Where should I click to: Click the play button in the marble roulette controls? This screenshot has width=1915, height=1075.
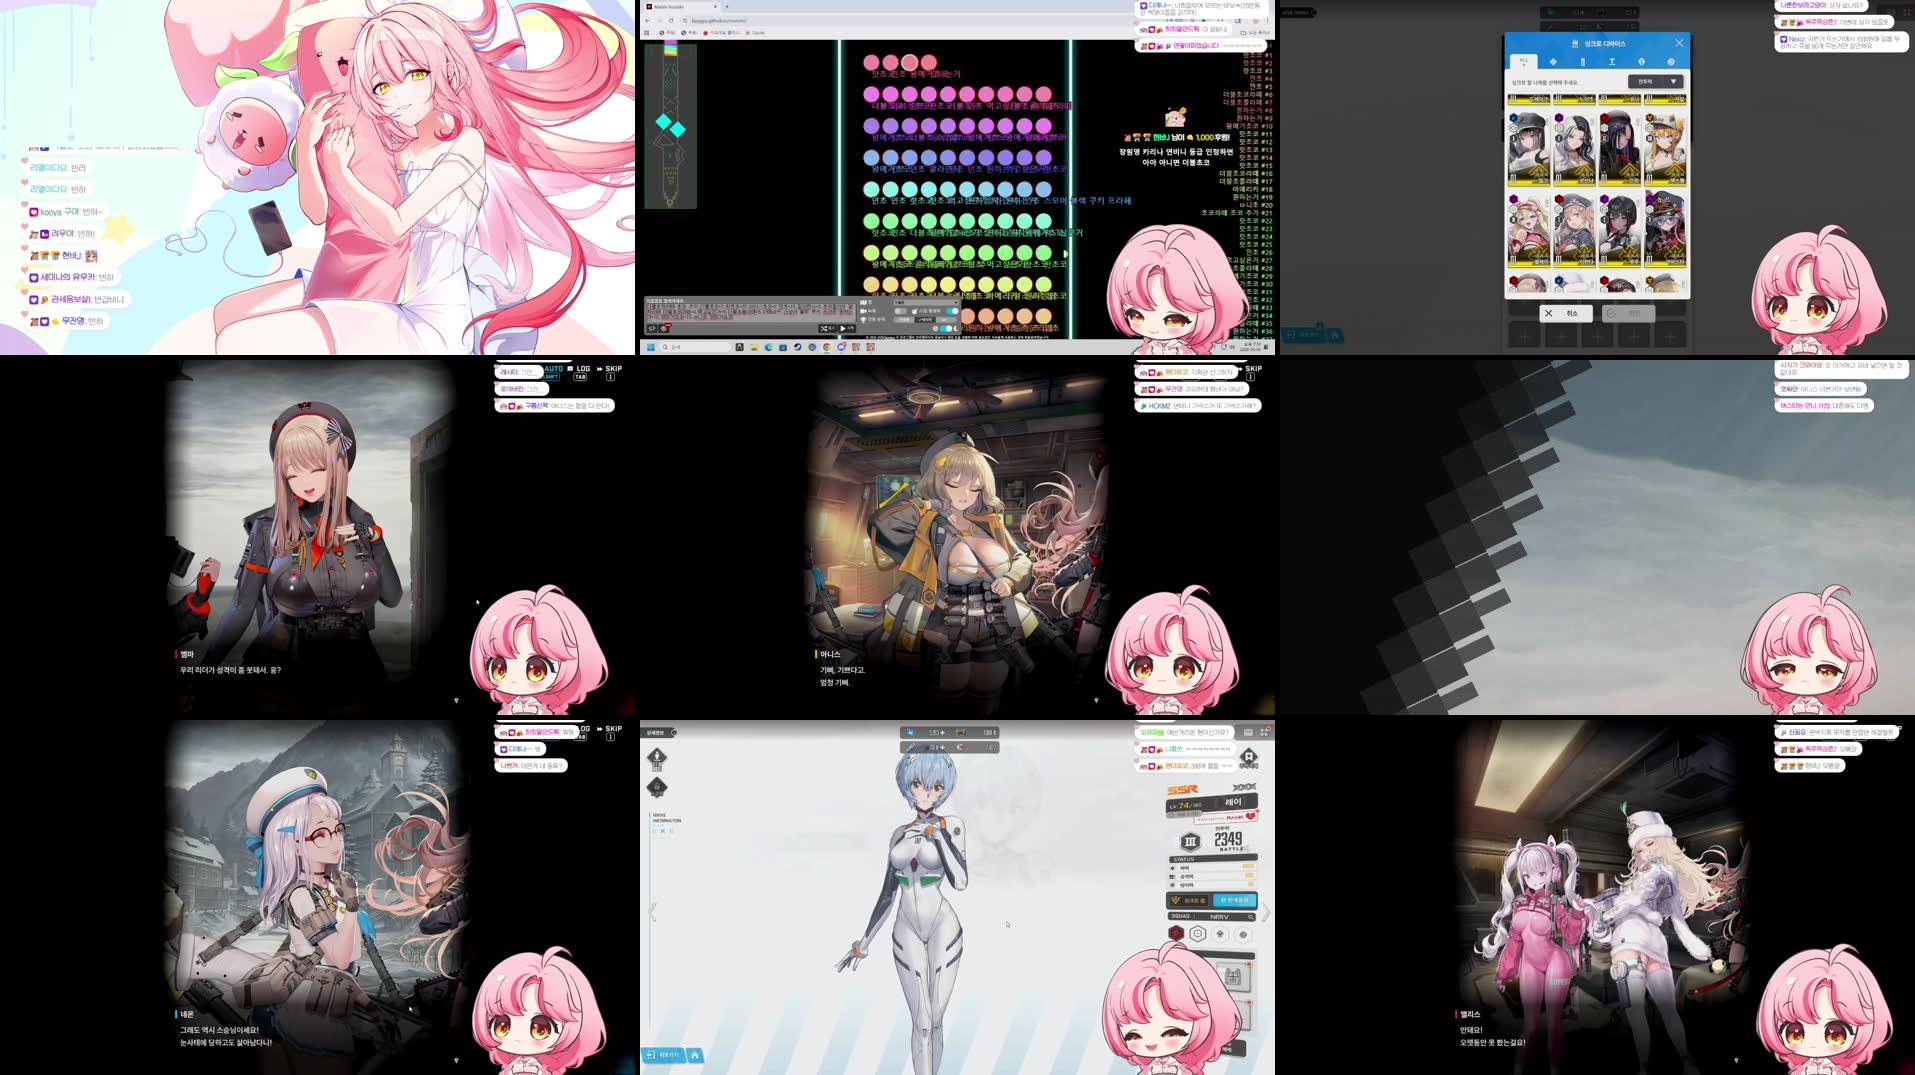pyautogui.click(x=847, y=328)
